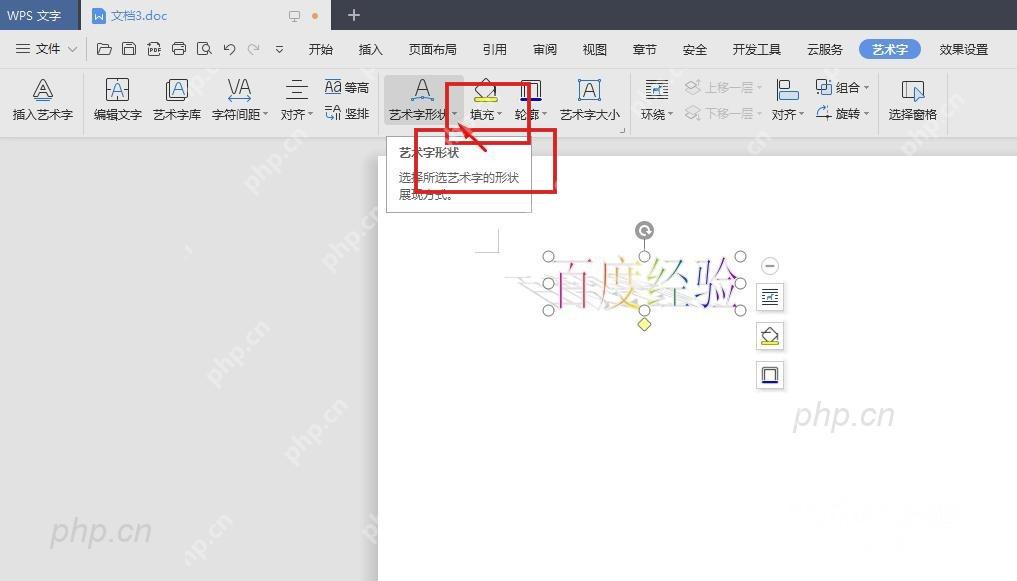The image size is (1017, 581).
Task: Switch to the References (引用) tab
Action: (x=494, y=49)
